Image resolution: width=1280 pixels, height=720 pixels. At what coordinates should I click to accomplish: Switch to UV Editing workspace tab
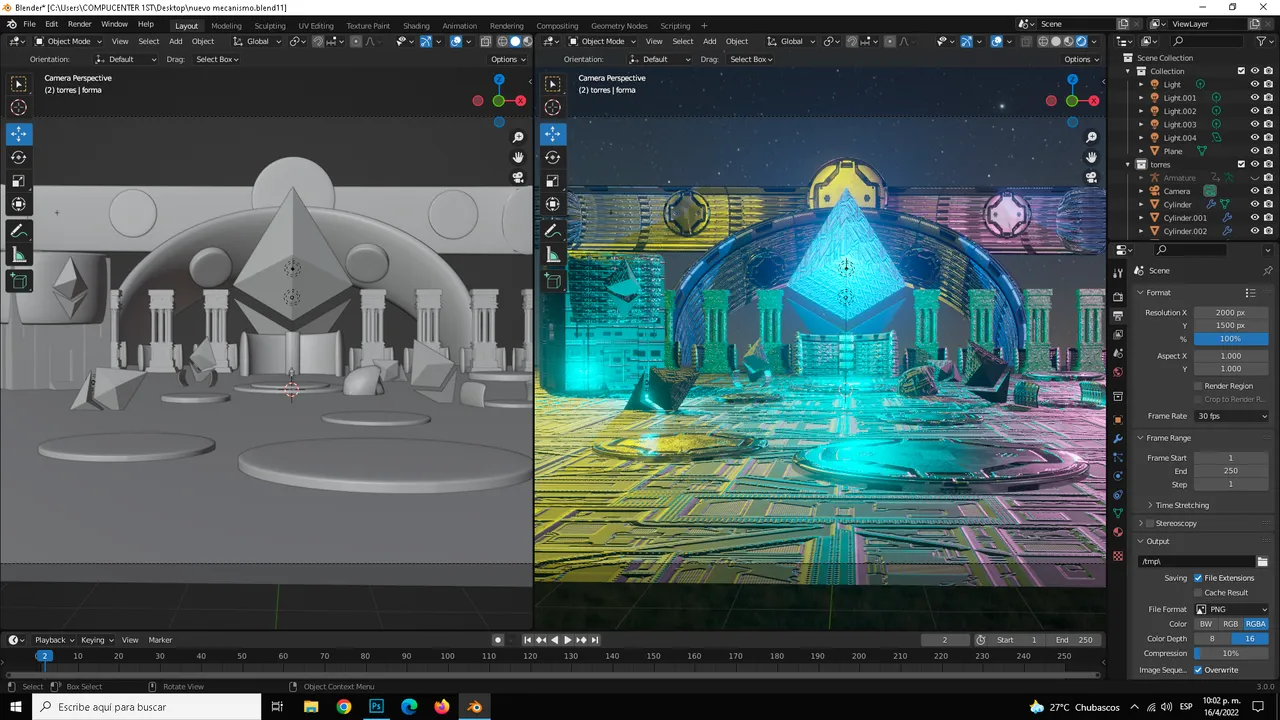click(x=316, y=26)
